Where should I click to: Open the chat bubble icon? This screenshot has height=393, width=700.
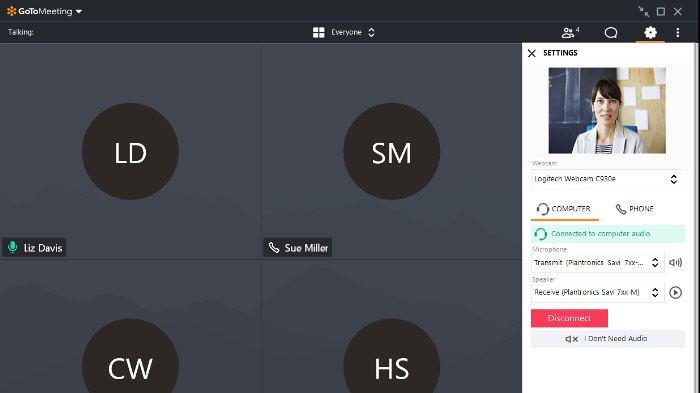(x=611, y=33)
